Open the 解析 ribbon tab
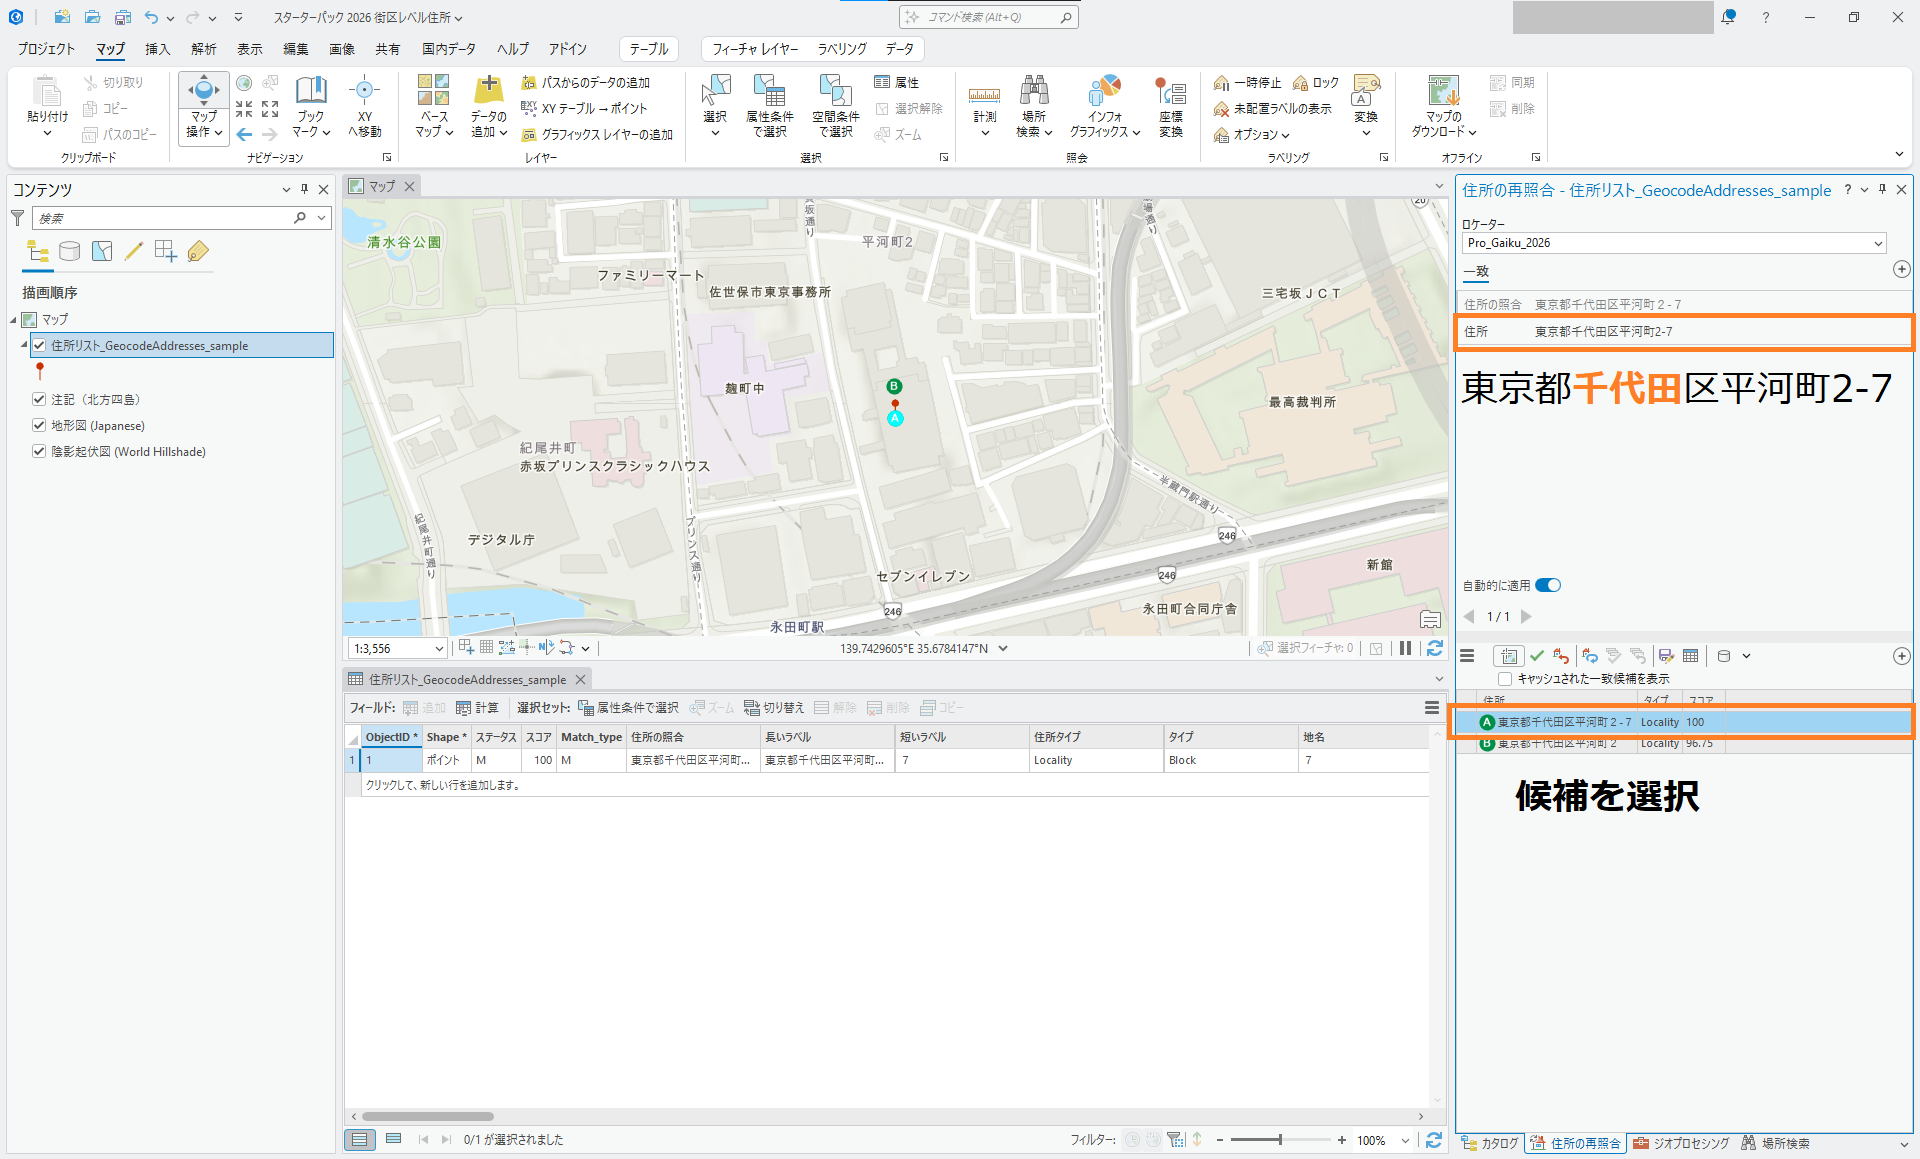Screen dimensions: 1920x1159 [204, 49]
